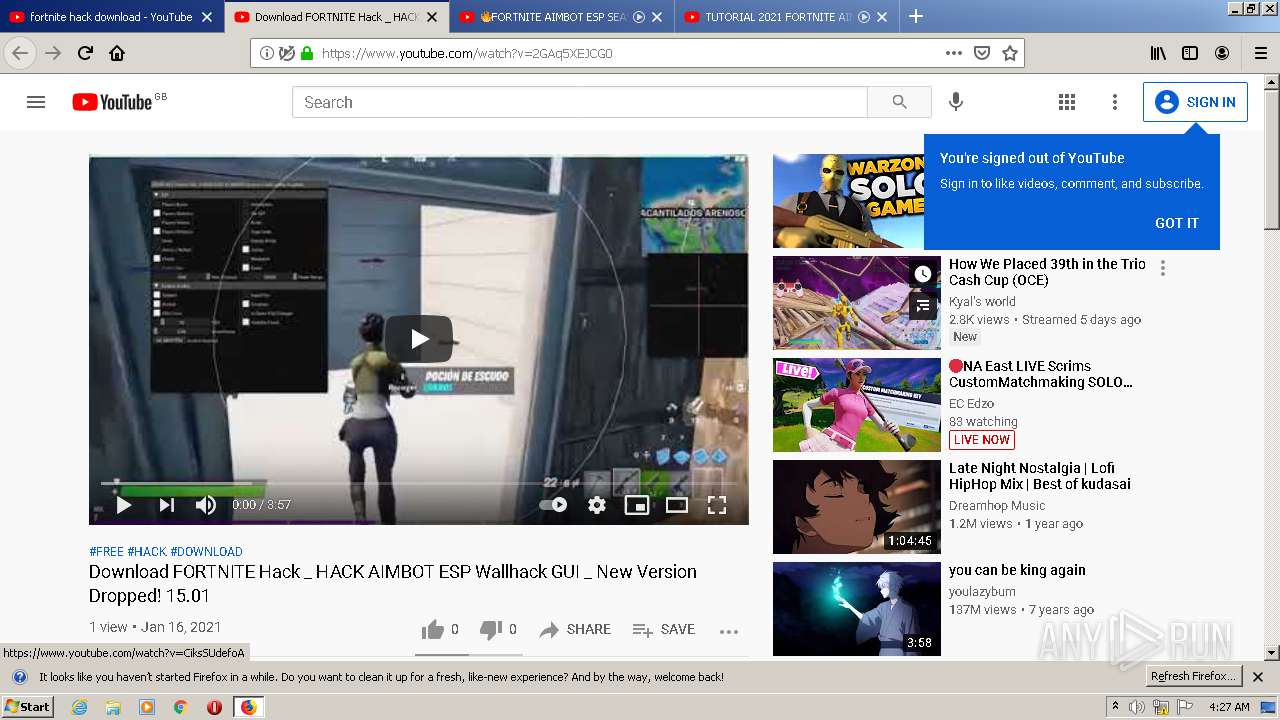Open the YouTube guide hamburger menu
Viewport: 1280px width, 720px height.
pos(36,102)
